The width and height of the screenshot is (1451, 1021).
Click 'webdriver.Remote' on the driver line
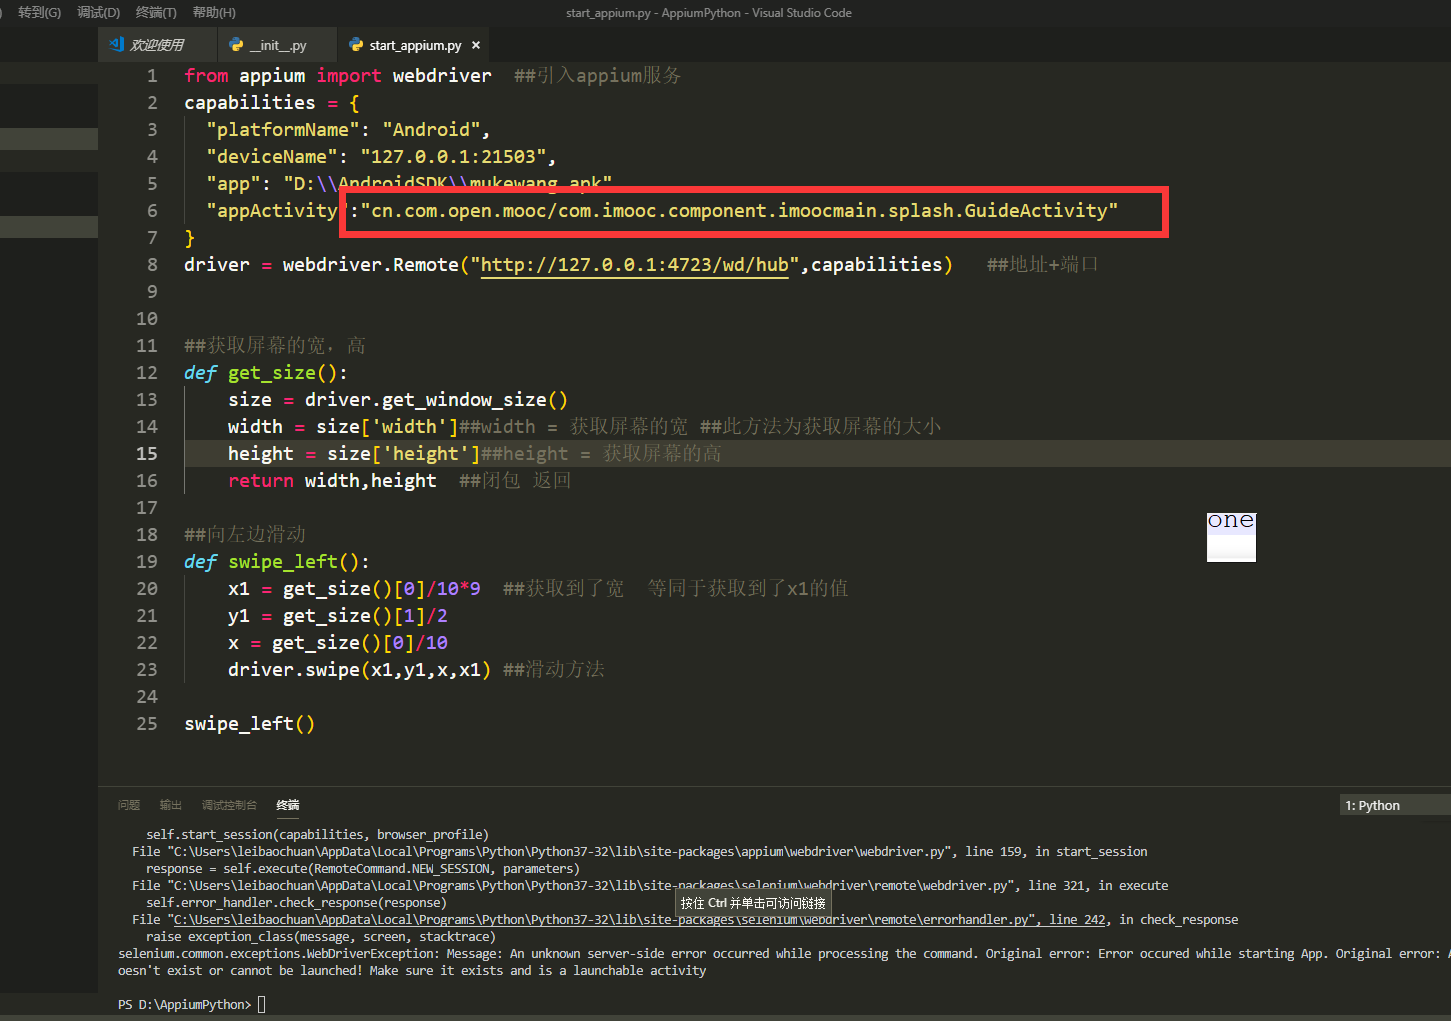[x=371, y=265]
